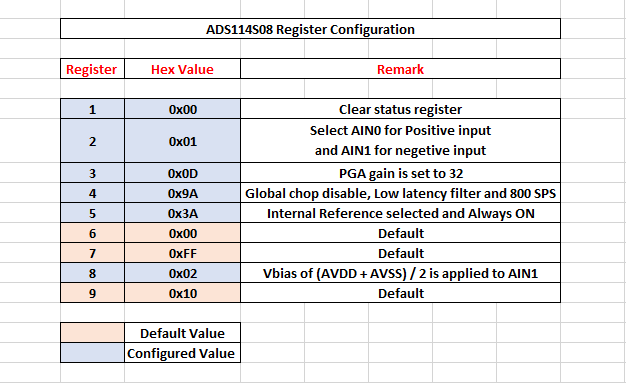The image size is (626, 383).
Task: Click the 0x3A hex value cell
Action: click(x=182, y=213)
